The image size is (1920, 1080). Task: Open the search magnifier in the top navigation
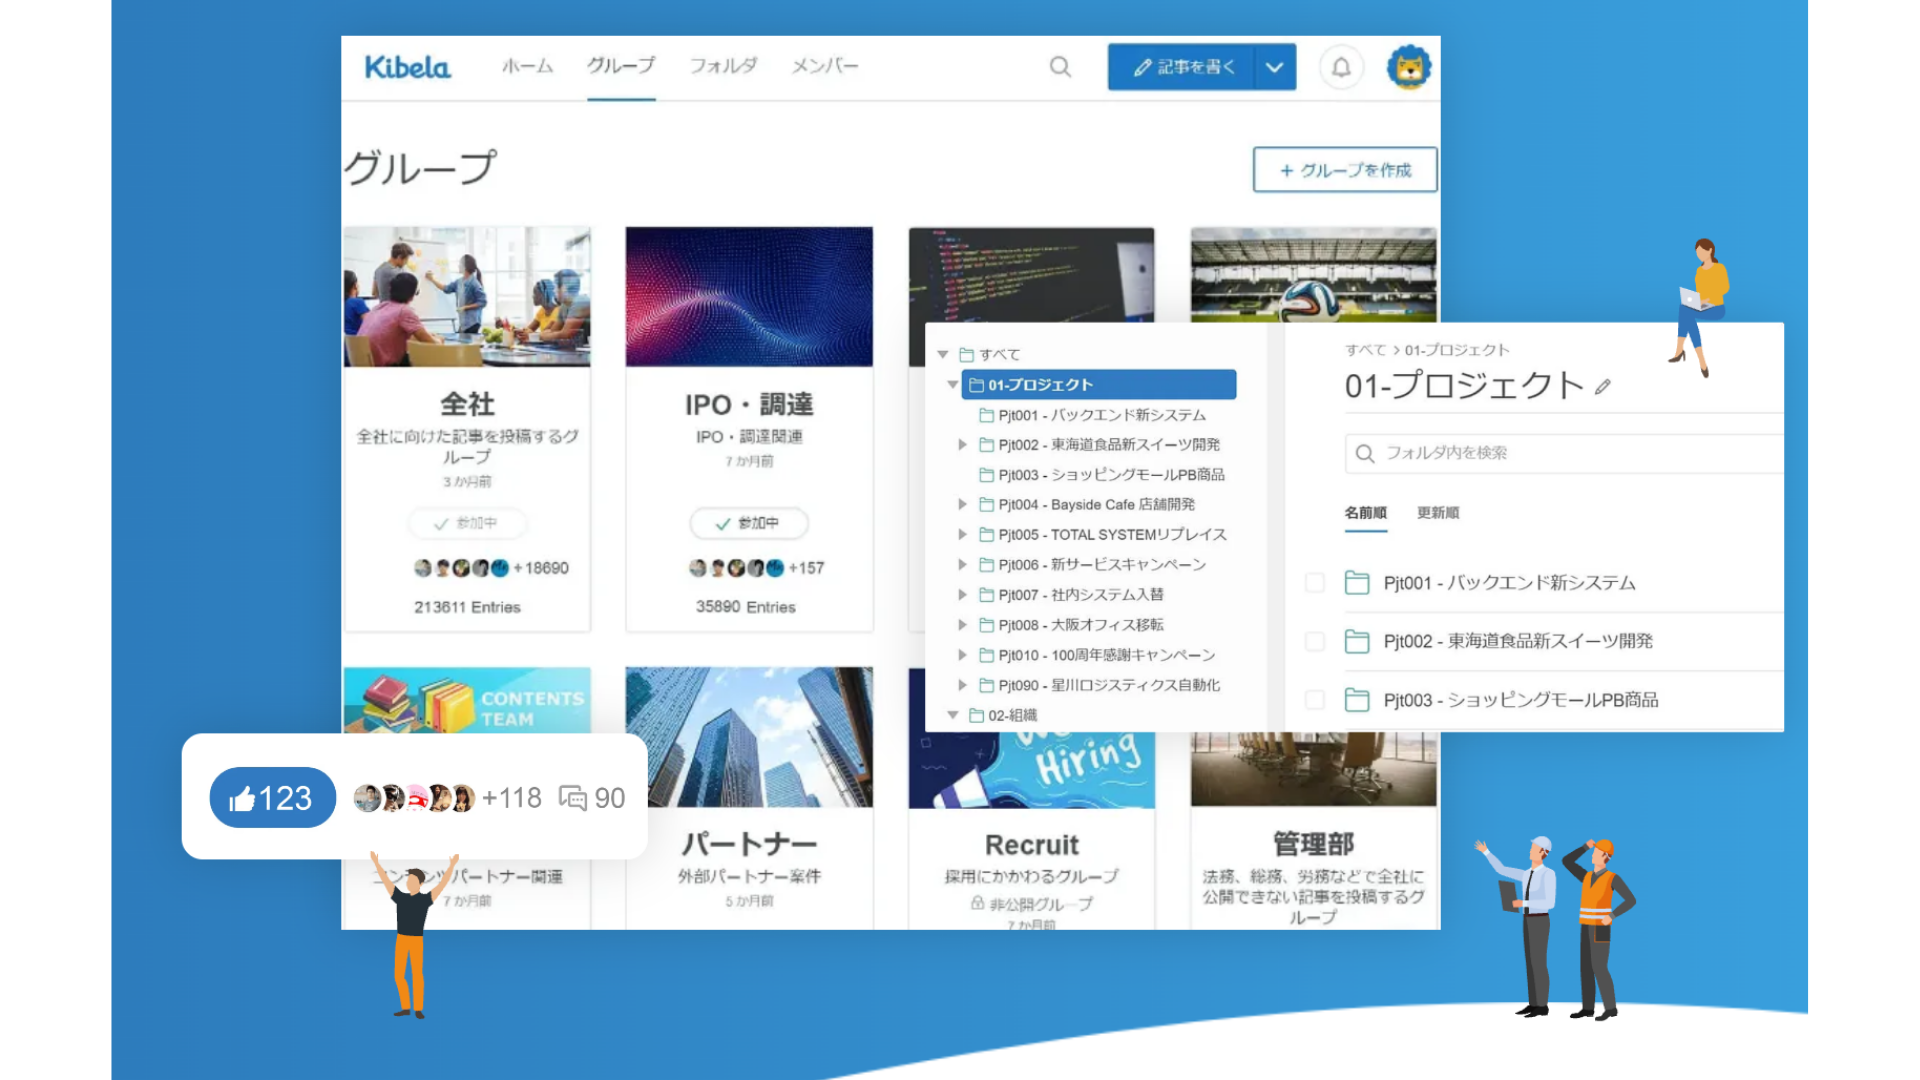click(x=1060, y=67)
